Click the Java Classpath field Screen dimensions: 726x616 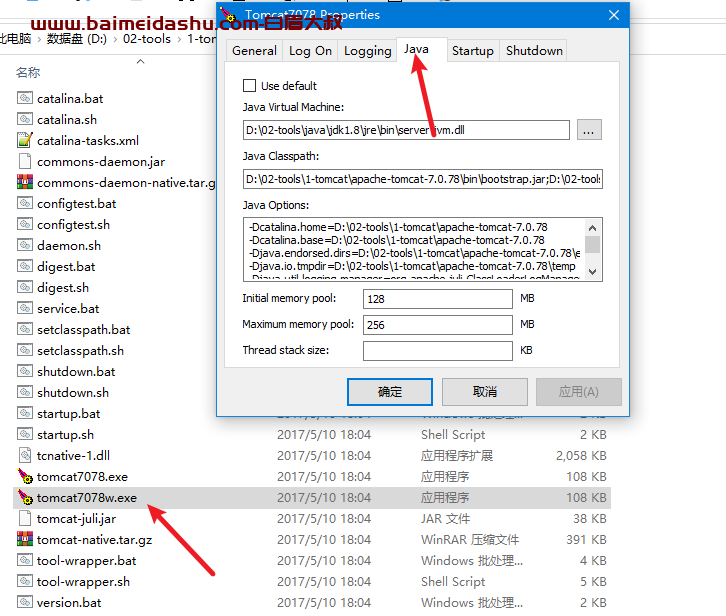pos(423,179)
